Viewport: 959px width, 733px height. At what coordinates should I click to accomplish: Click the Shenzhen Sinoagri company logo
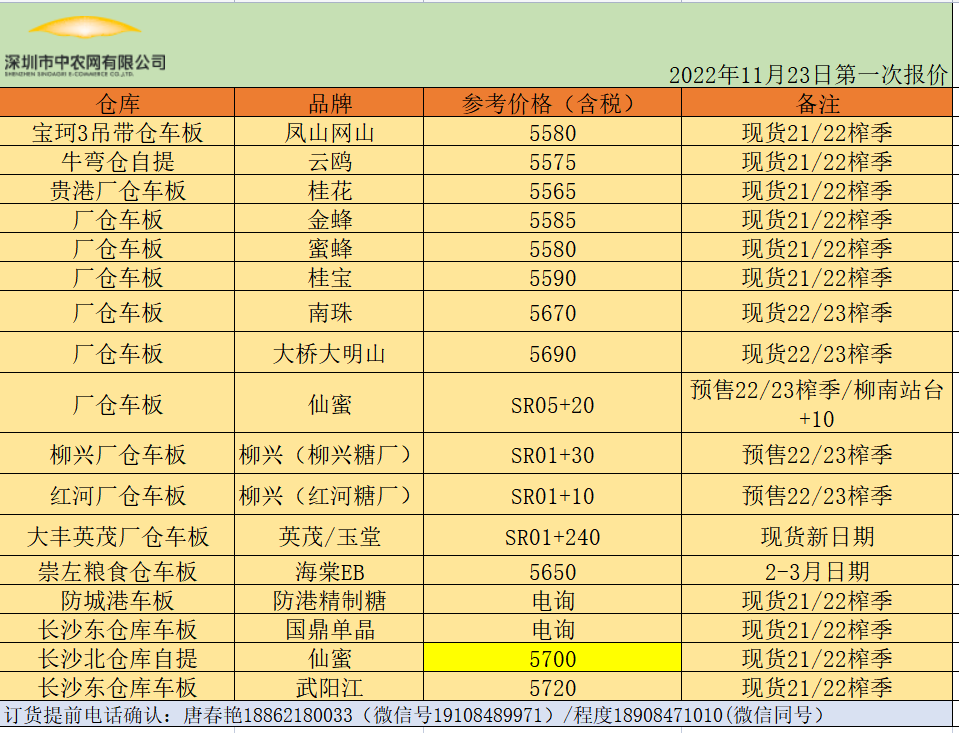coord(85,45)
